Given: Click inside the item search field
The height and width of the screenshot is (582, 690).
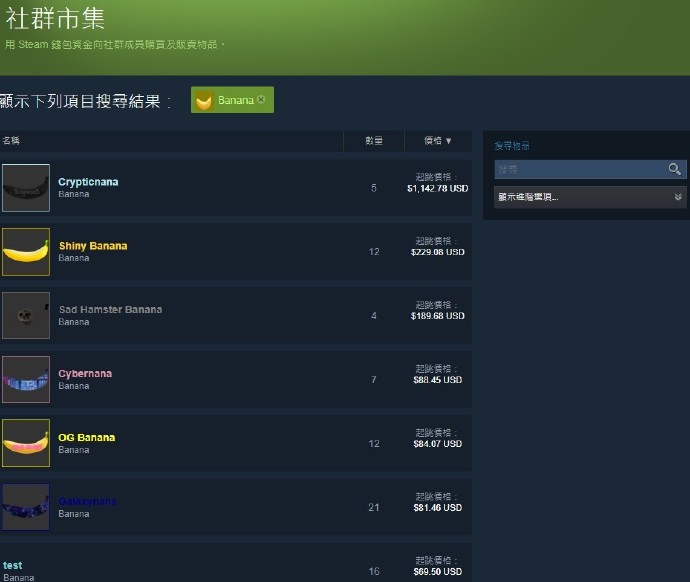Looking at the screenshot, I should 580,169.
